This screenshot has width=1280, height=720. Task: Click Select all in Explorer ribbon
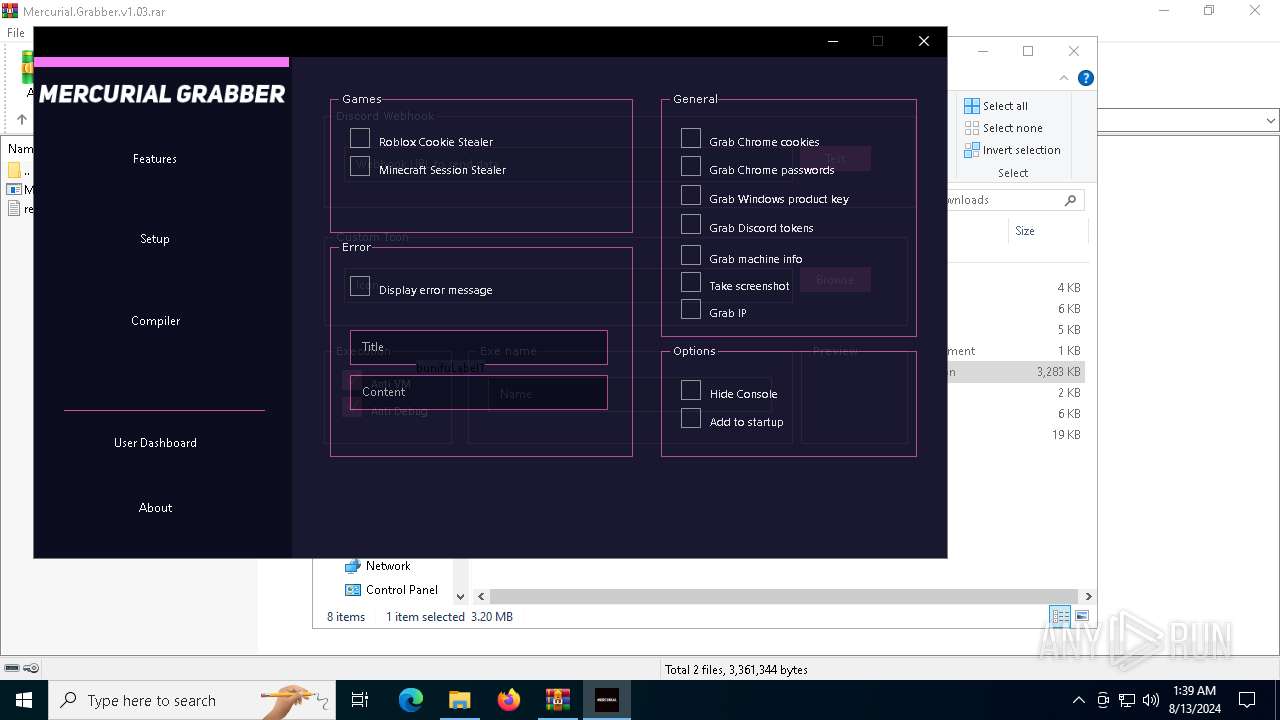[x=996, y=106]
